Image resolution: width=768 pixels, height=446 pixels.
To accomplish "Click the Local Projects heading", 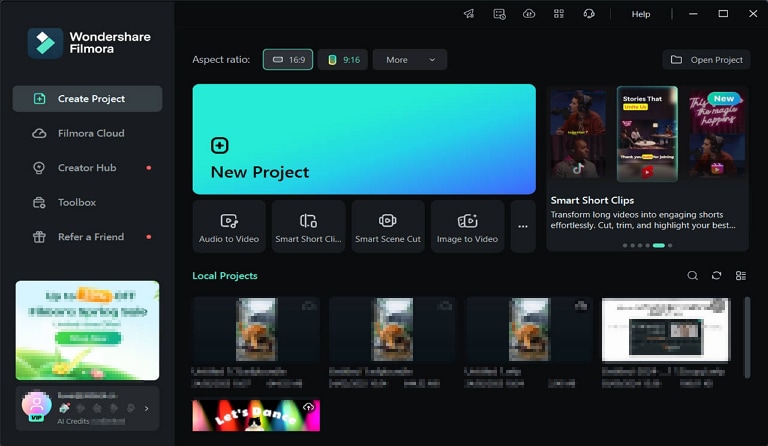I will [225, 276].
